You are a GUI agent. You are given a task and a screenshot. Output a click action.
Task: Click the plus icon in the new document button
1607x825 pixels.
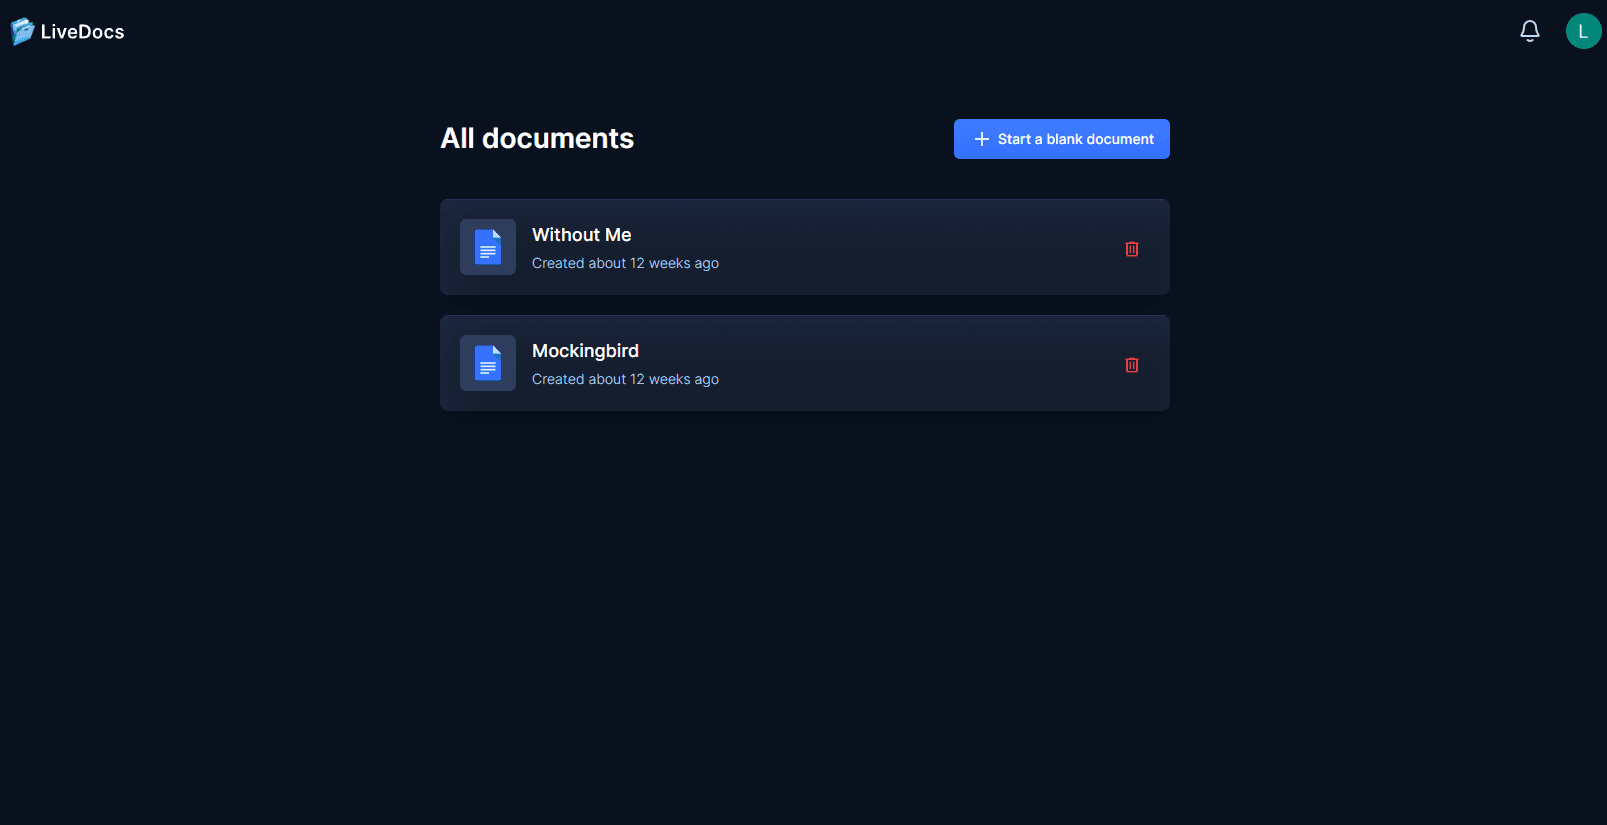coord(981,139)
